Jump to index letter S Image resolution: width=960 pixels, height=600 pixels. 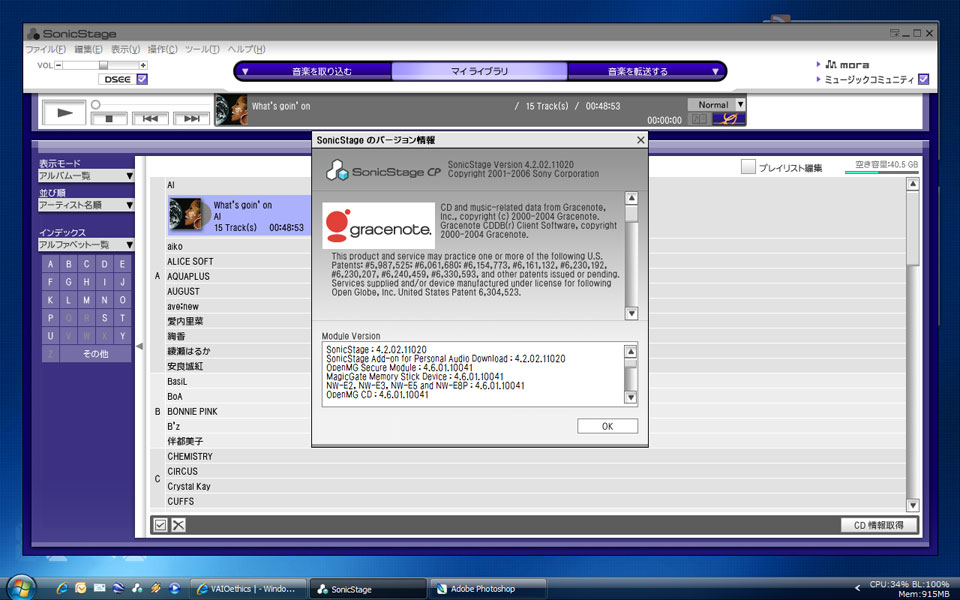[105, 318]
